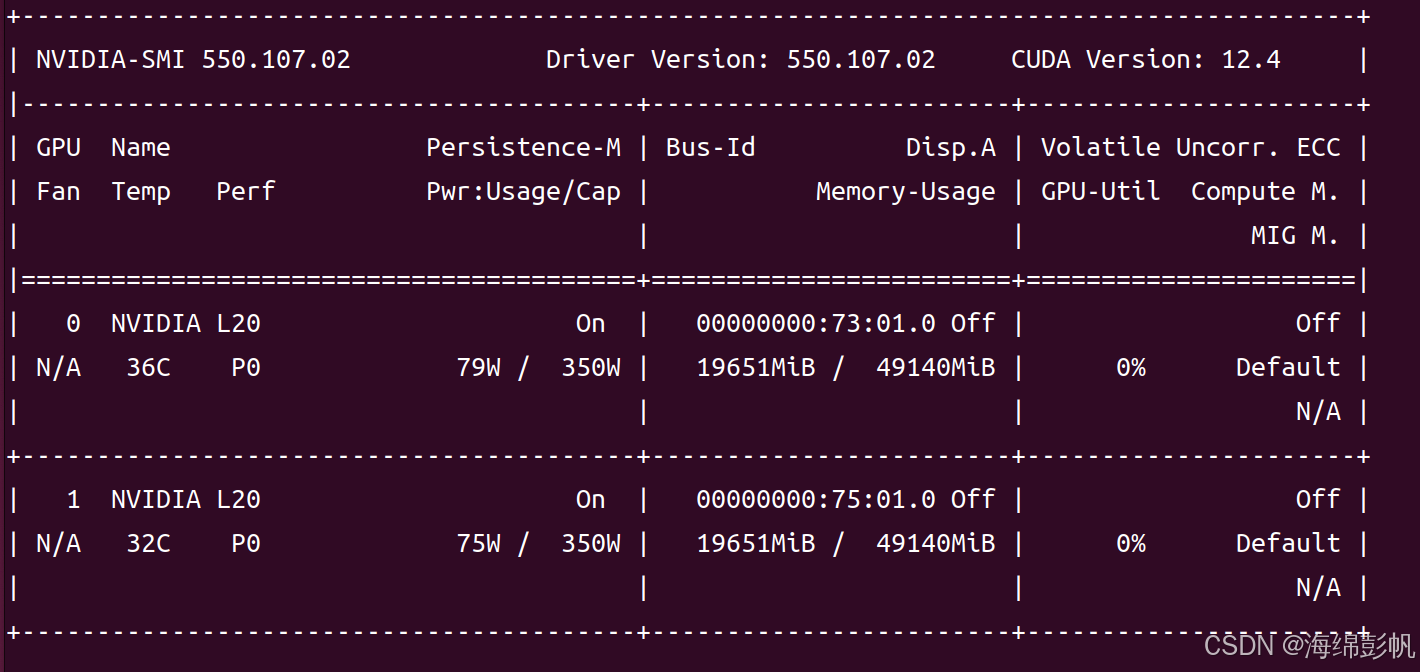This screenshot has width=1420, height=672.
Task: Select bus id '00000000:75:01.0'
Action: coord(816,500)
